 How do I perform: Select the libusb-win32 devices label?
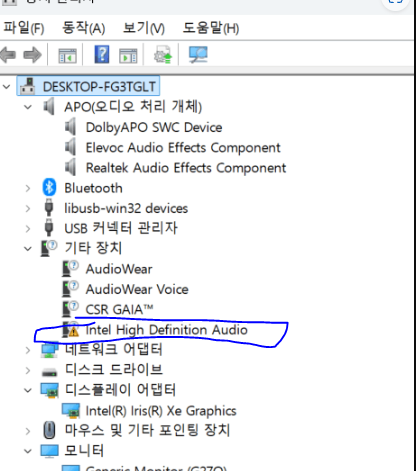126,209
